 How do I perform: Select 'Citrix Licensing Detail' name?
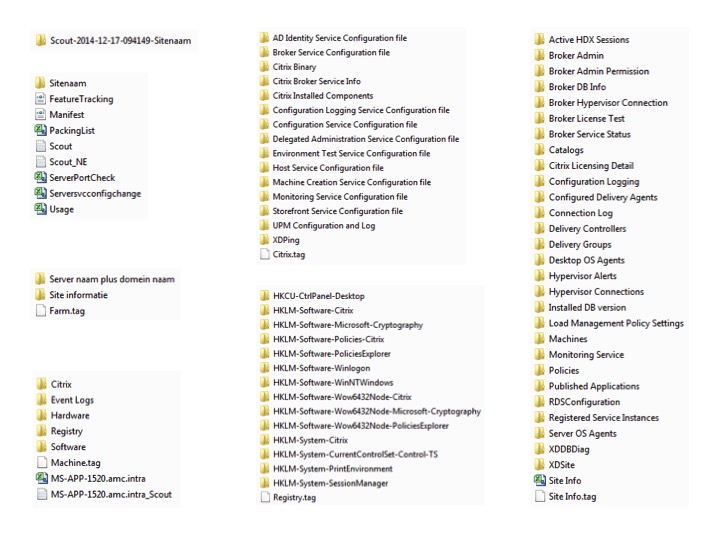591,166
